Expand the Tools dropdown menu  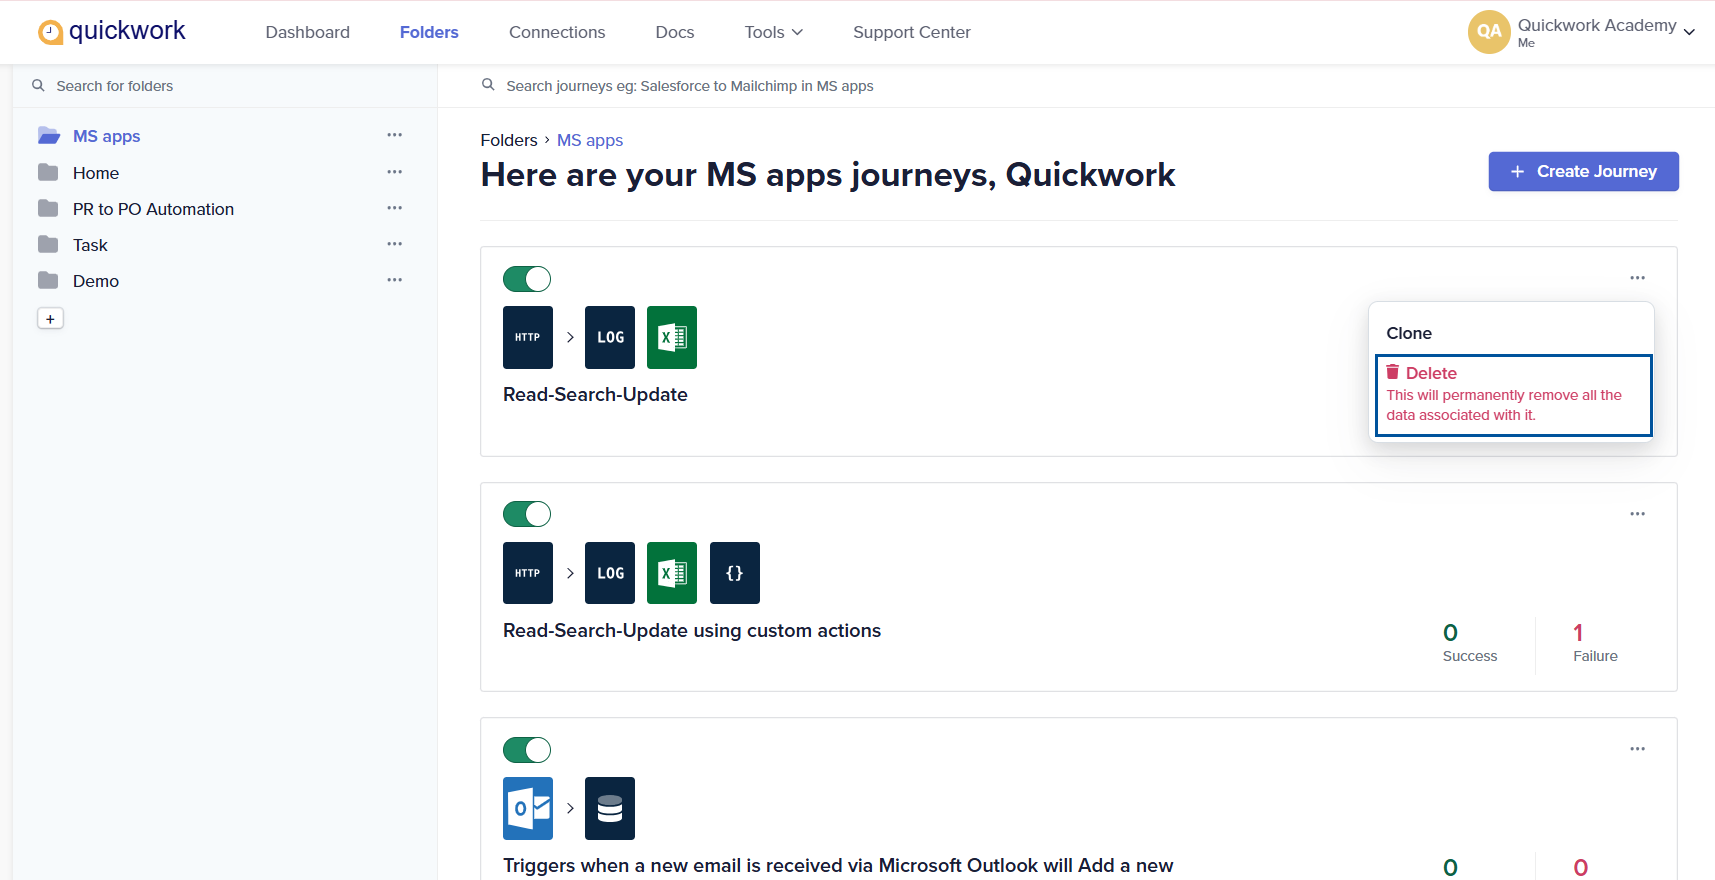(x=773, y=32)
